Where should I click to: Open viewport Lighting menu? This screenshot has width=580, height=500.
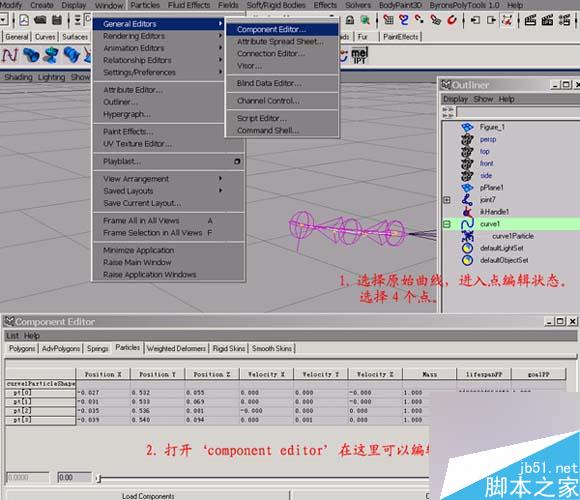51,77
